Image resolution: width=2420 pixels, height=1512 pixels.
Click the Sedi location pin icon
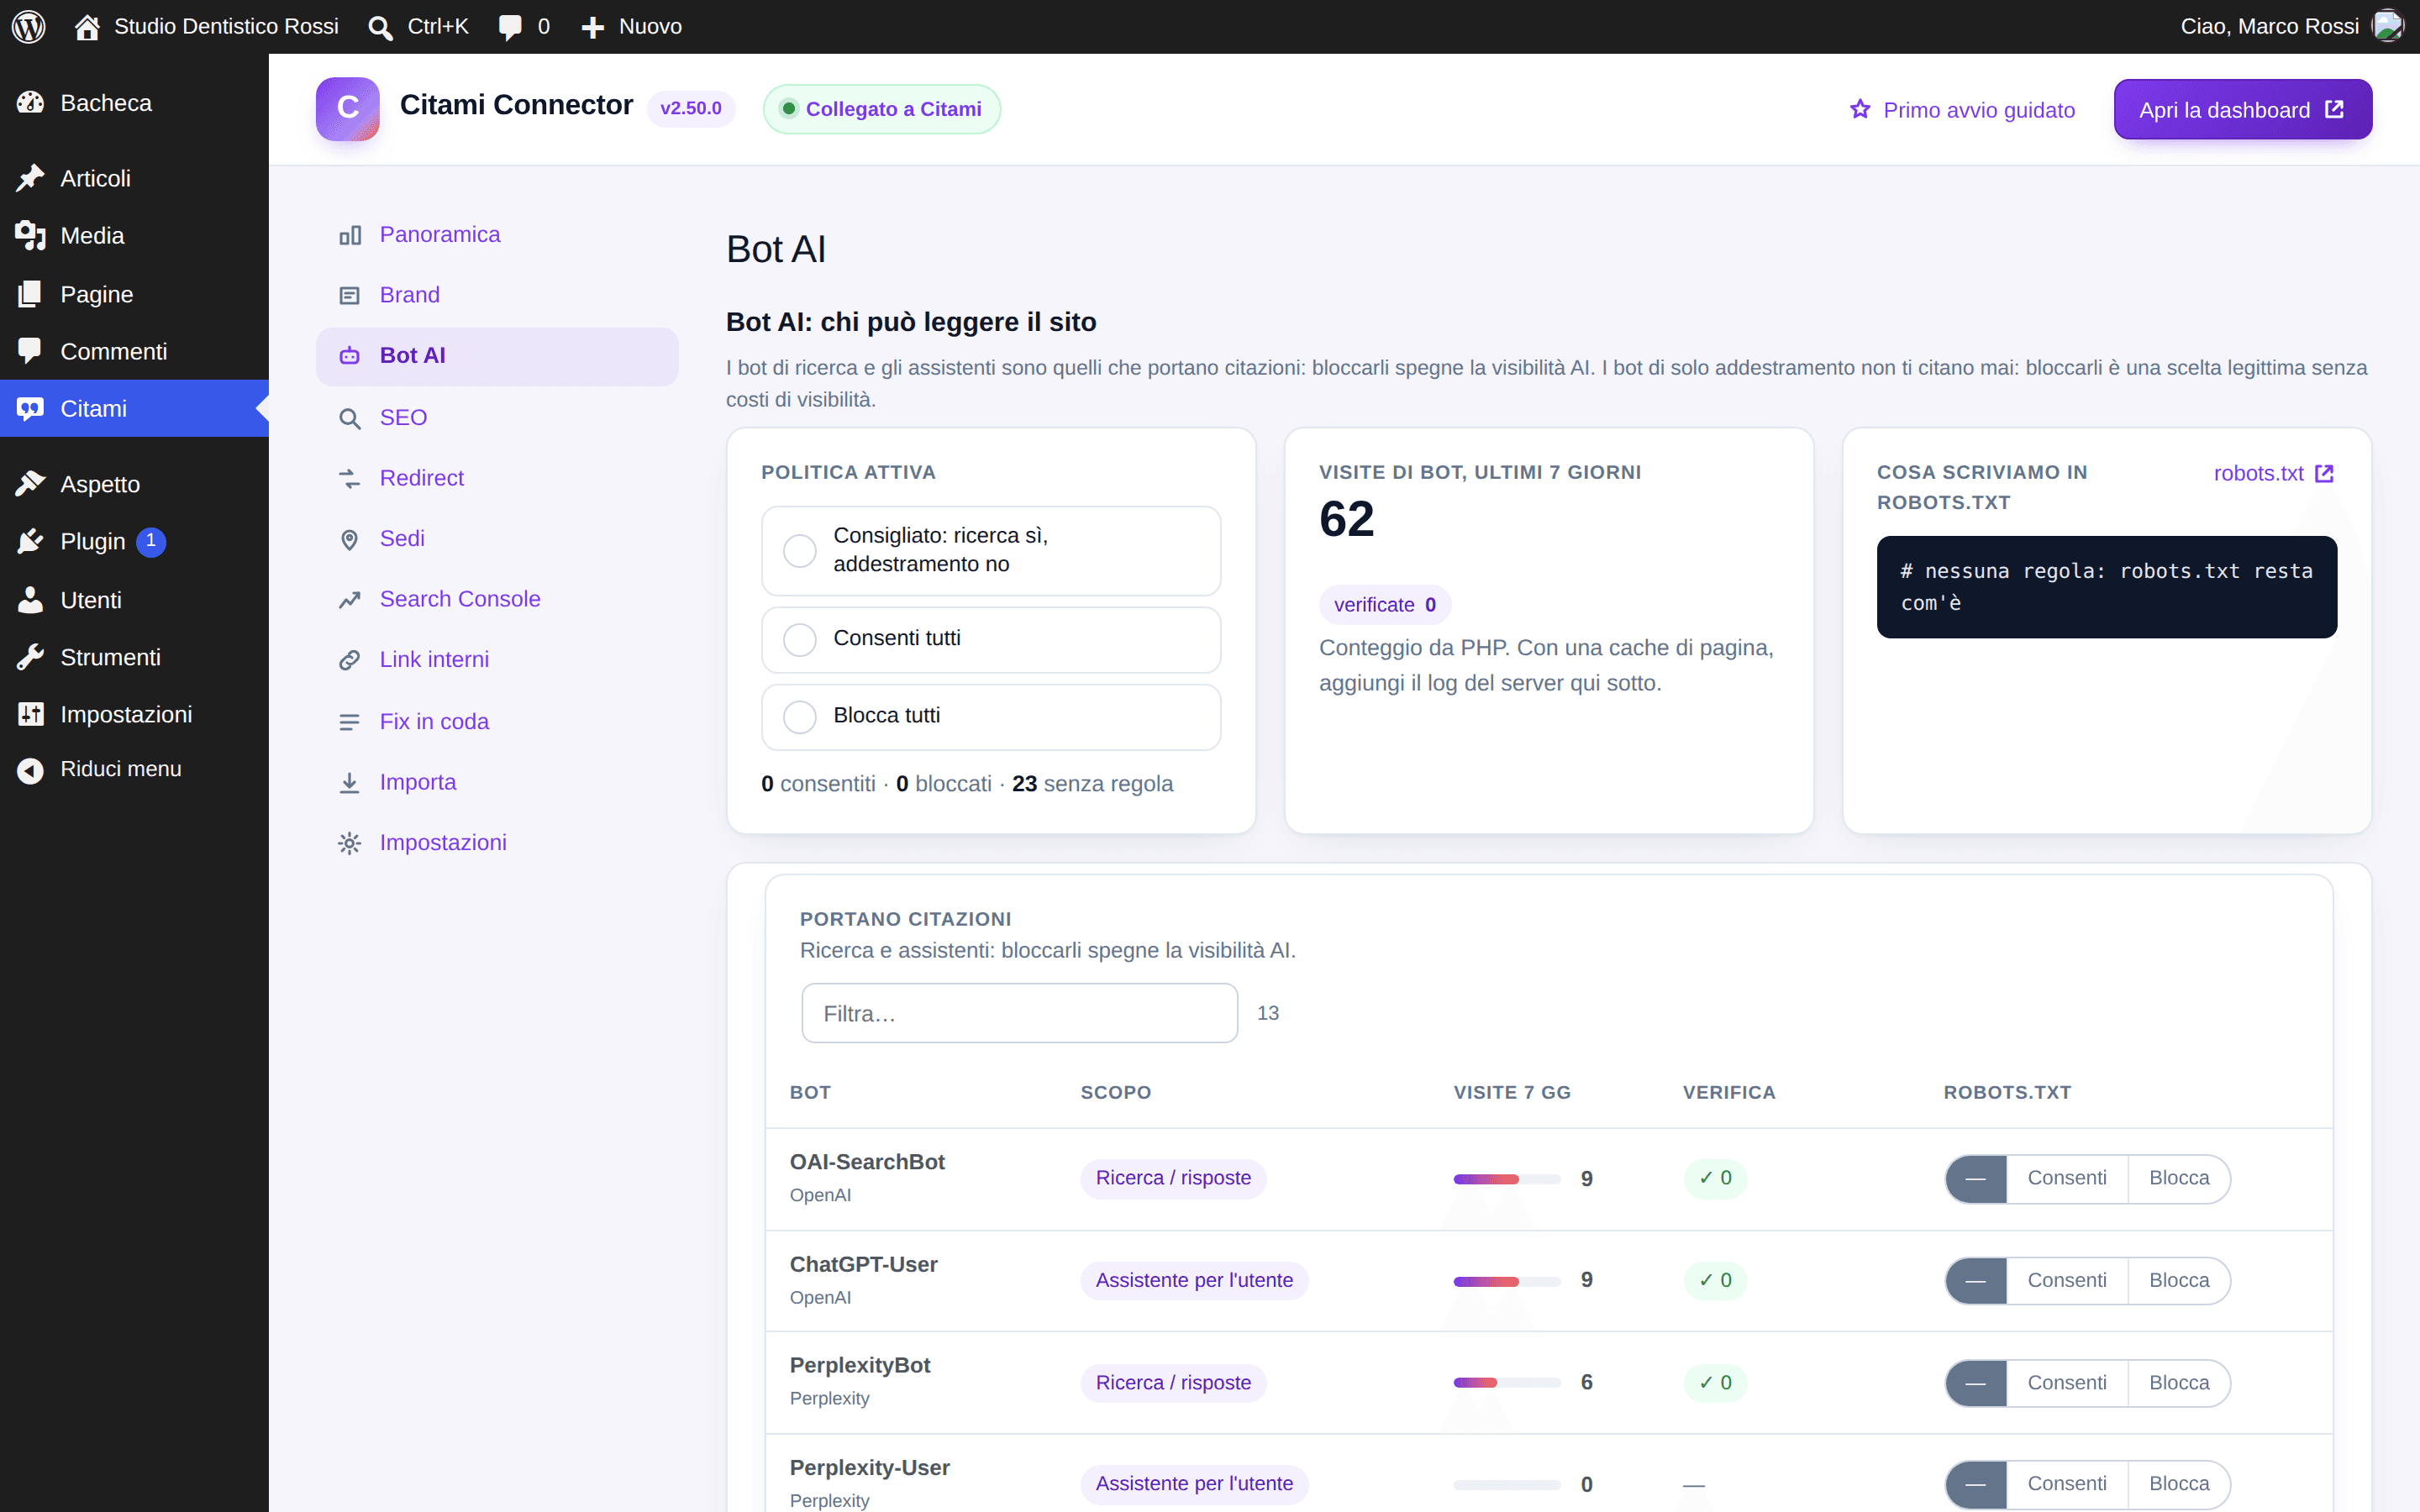tap(349, 540)
